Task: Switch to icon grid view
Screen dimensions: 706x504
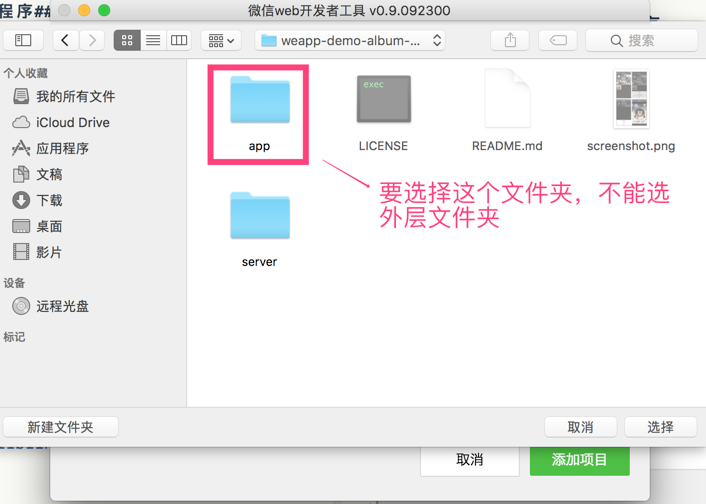Action: 127,41
